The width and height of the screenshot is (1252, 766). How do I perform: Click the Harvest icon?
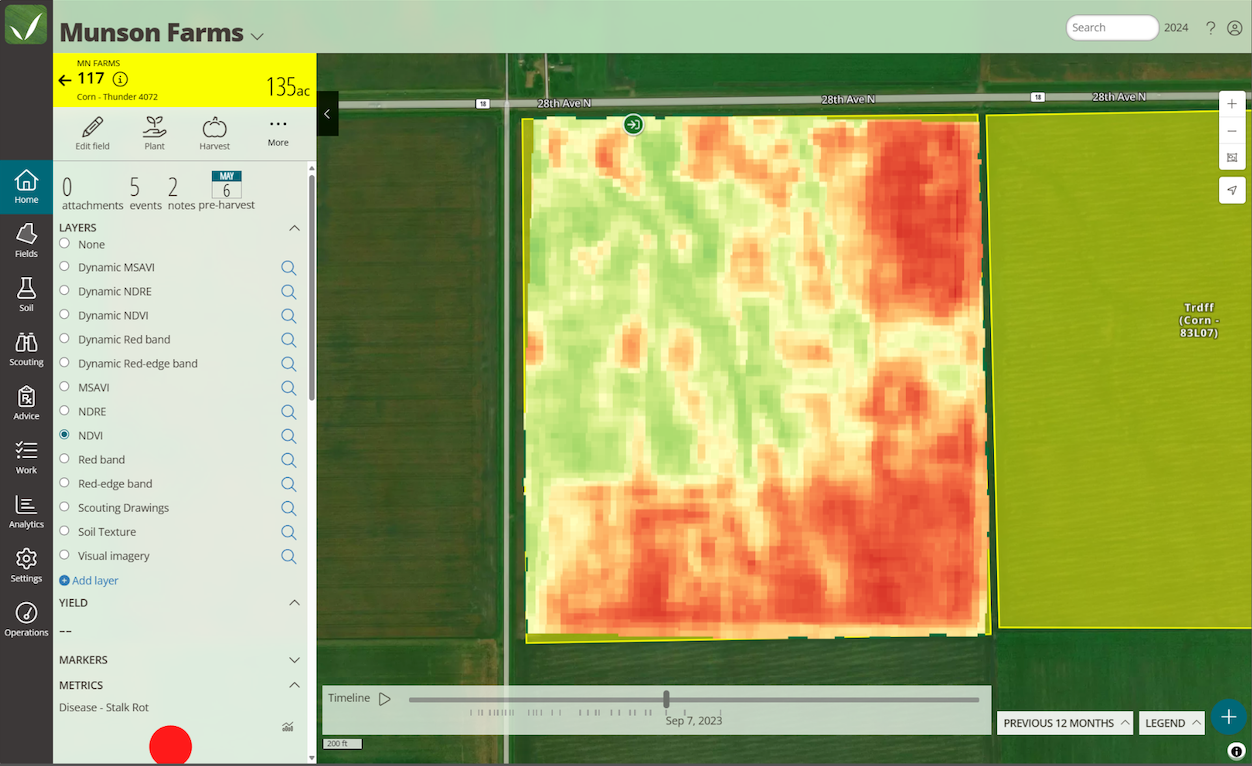(214, 127)
